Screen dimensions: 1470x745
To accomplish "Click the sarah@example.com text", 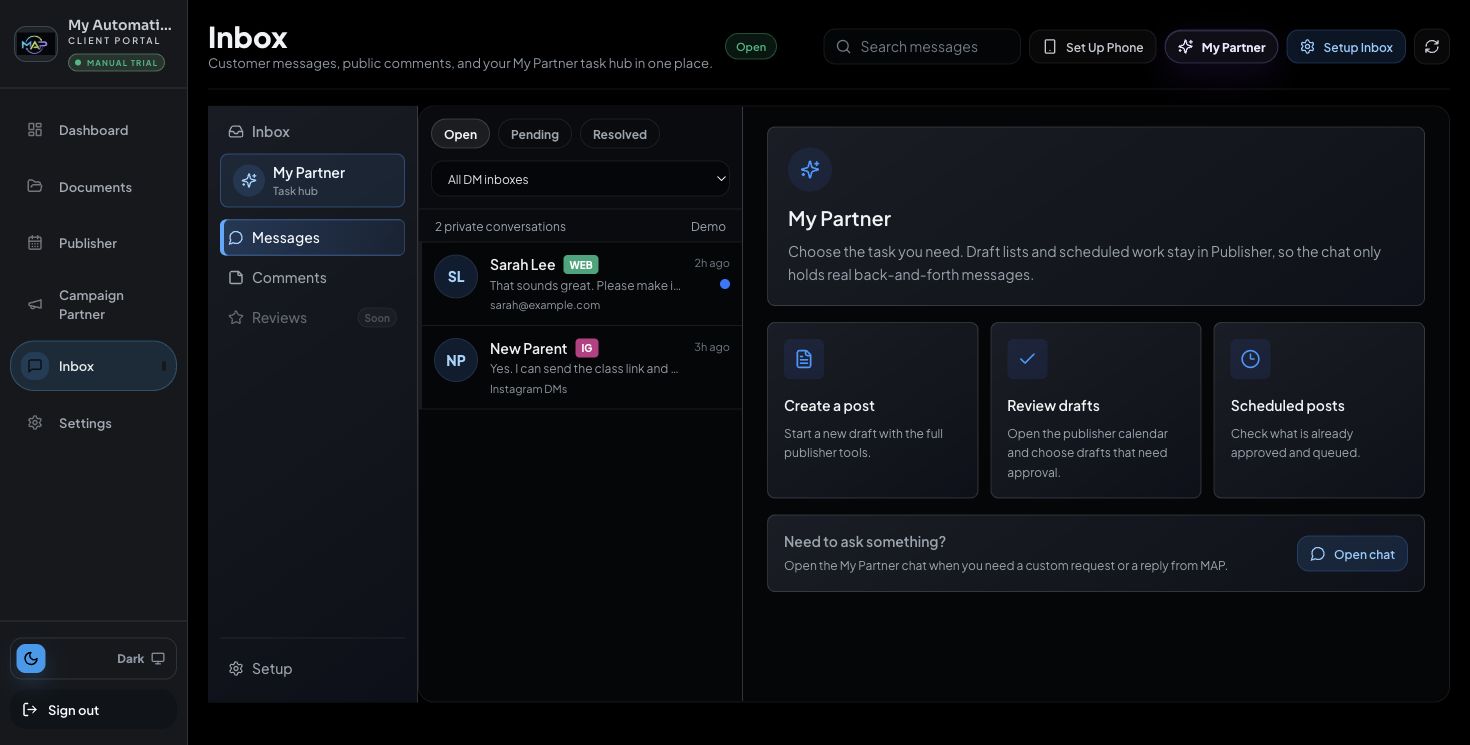I will 545,305.
